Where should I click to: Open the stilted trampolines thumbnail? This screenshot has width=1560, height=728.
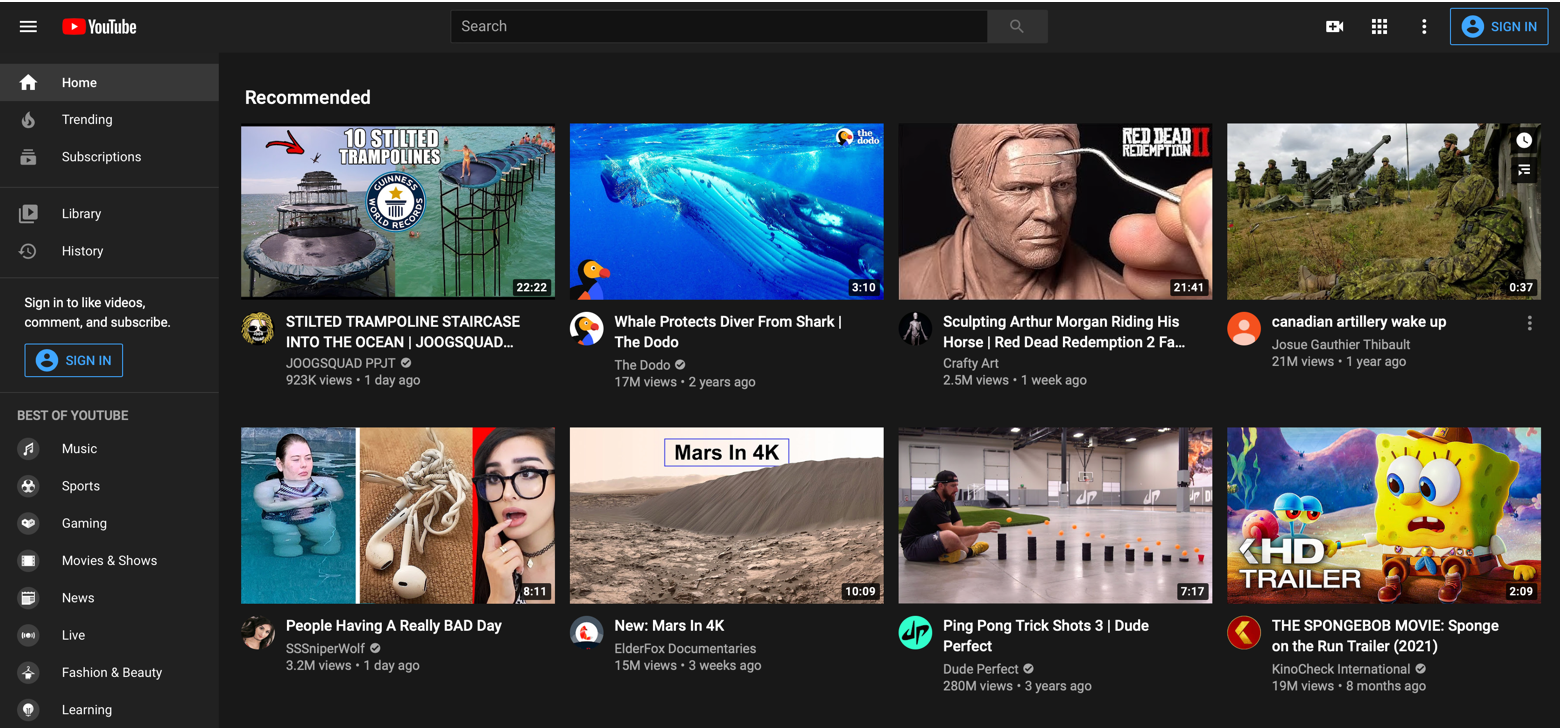pos(398,211)
